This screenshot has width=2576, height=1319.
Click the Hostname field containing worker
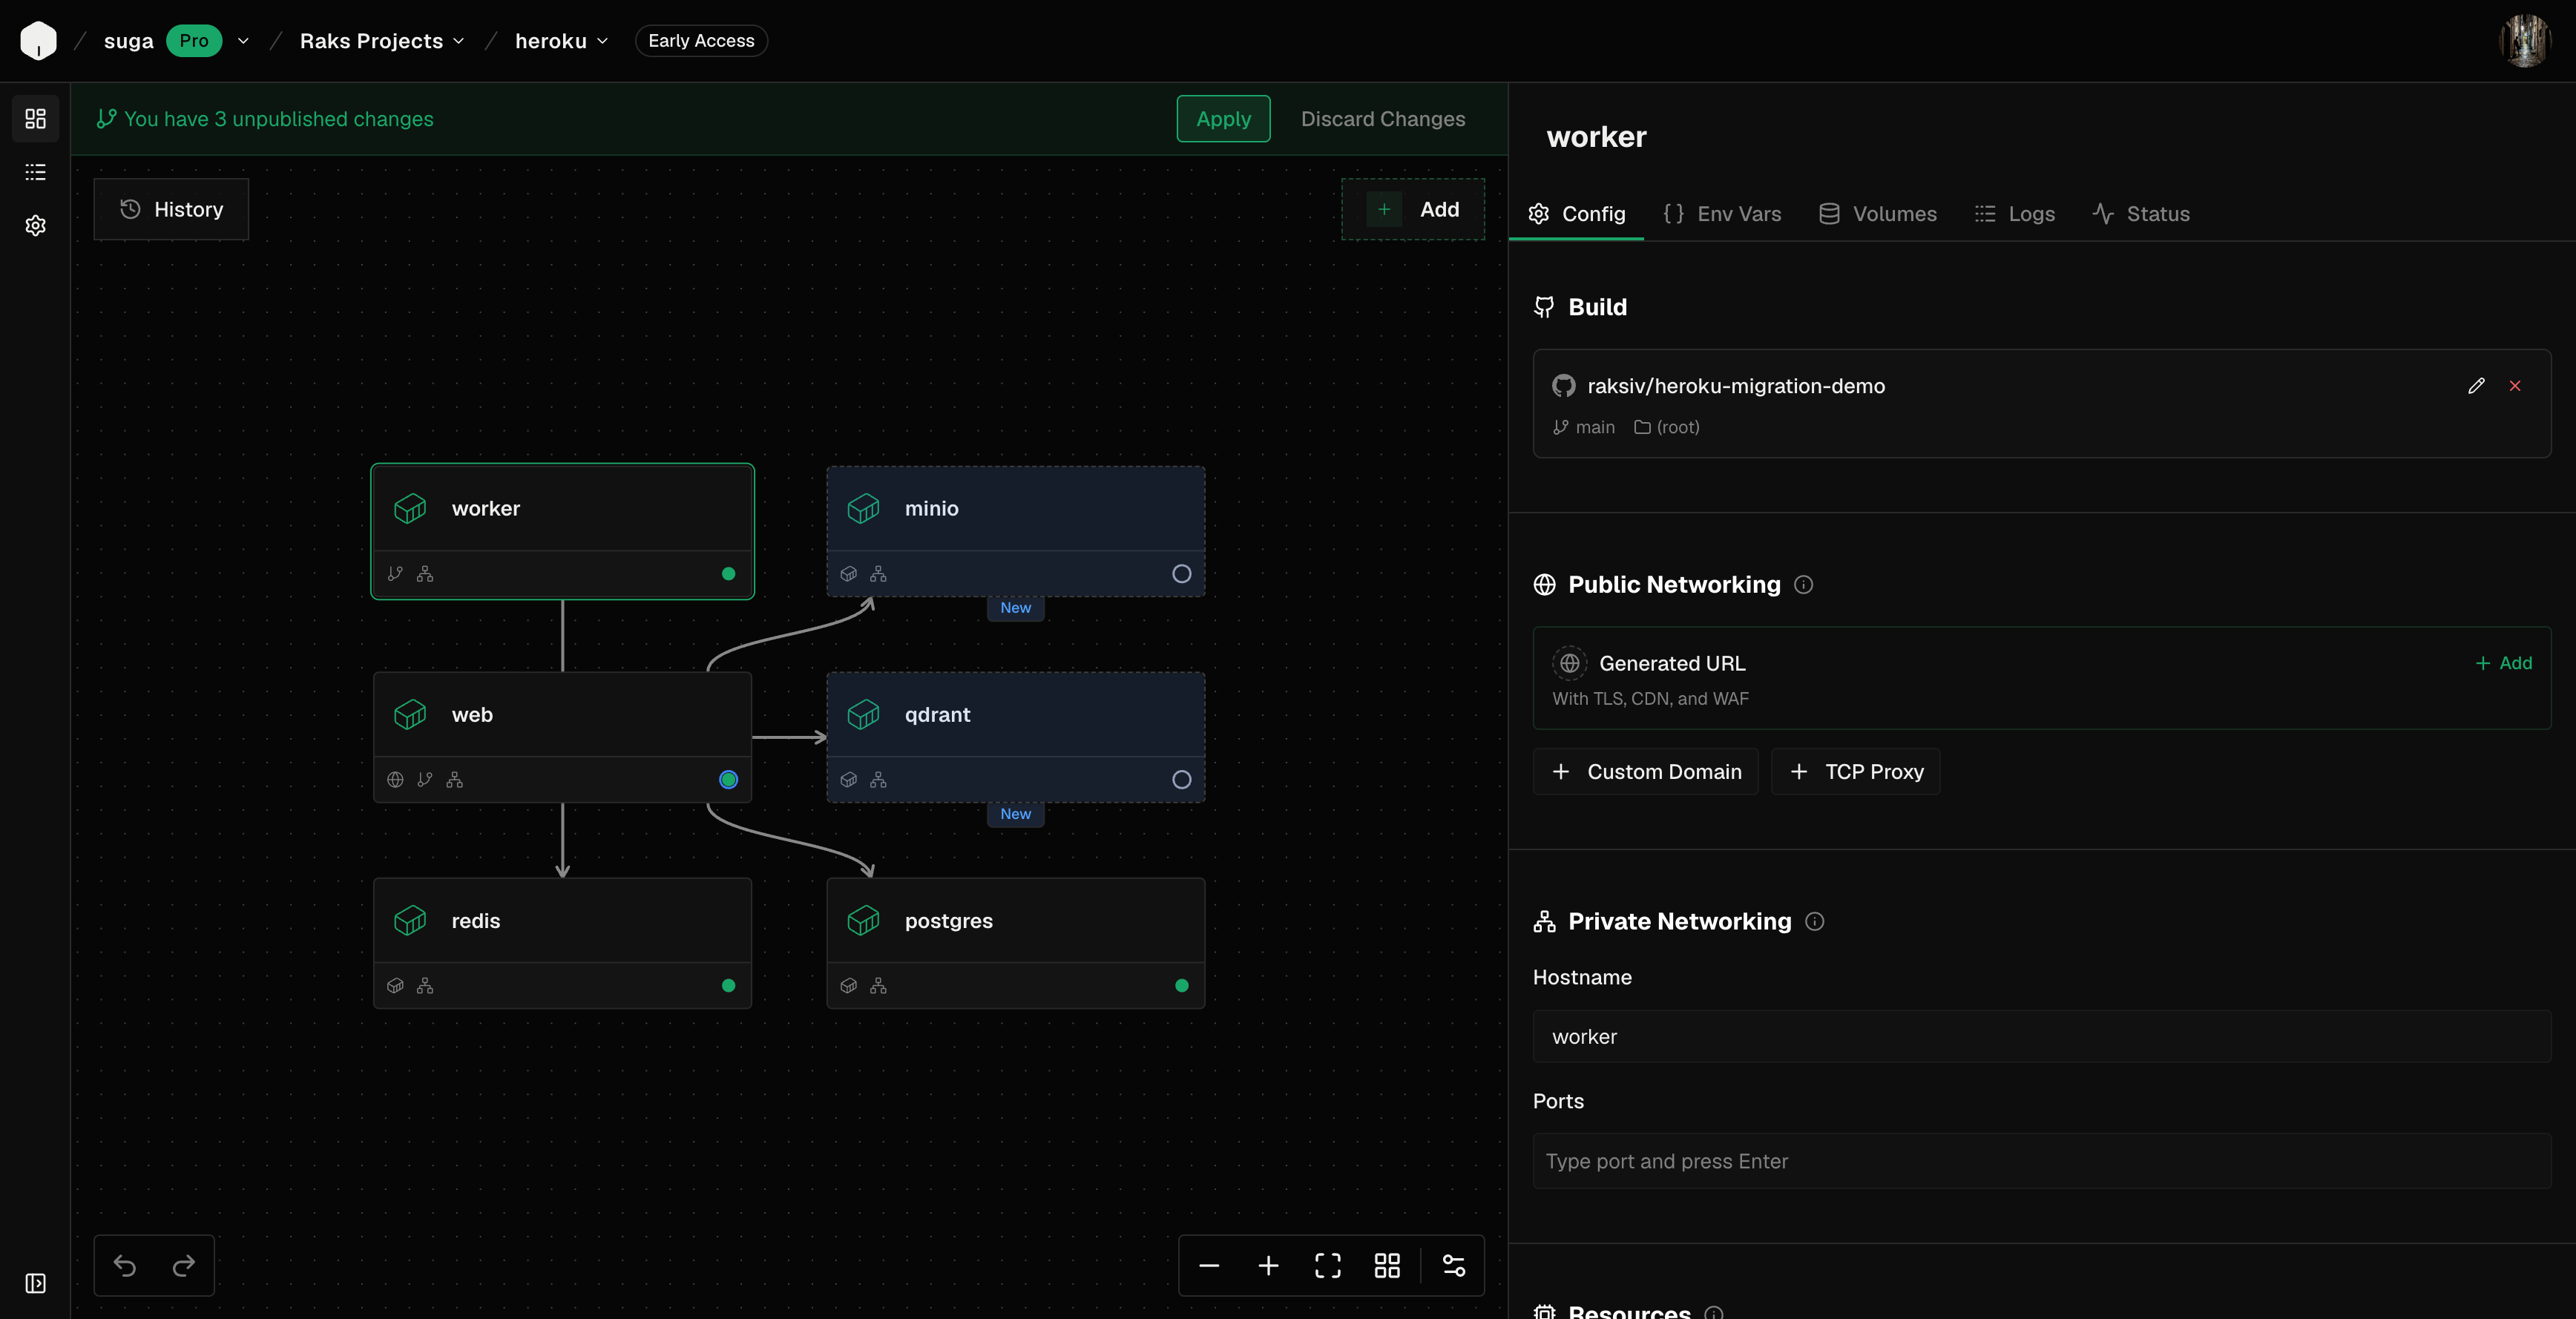[x=2041, y=1037]
